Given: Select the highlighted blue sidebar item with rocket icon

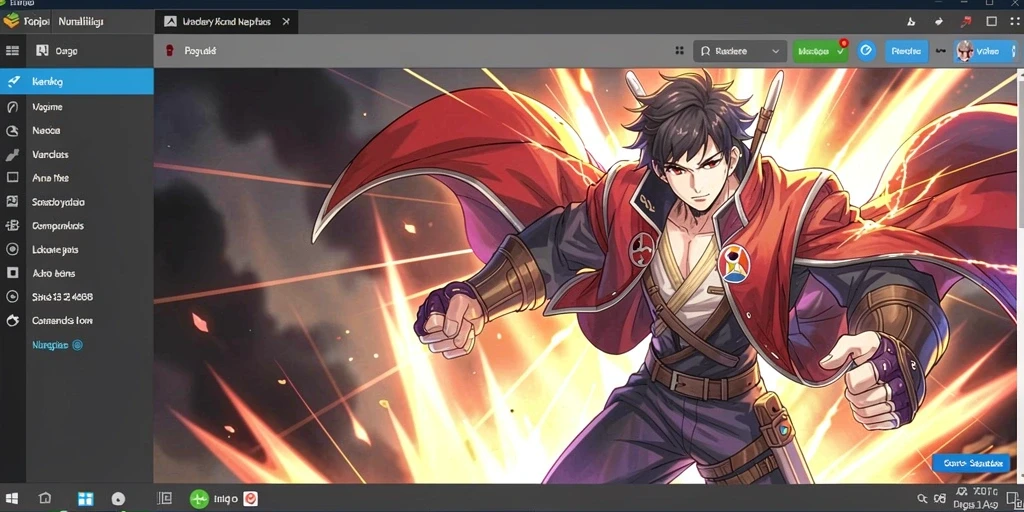Looking at the screenshot, I should click(76, 82).
